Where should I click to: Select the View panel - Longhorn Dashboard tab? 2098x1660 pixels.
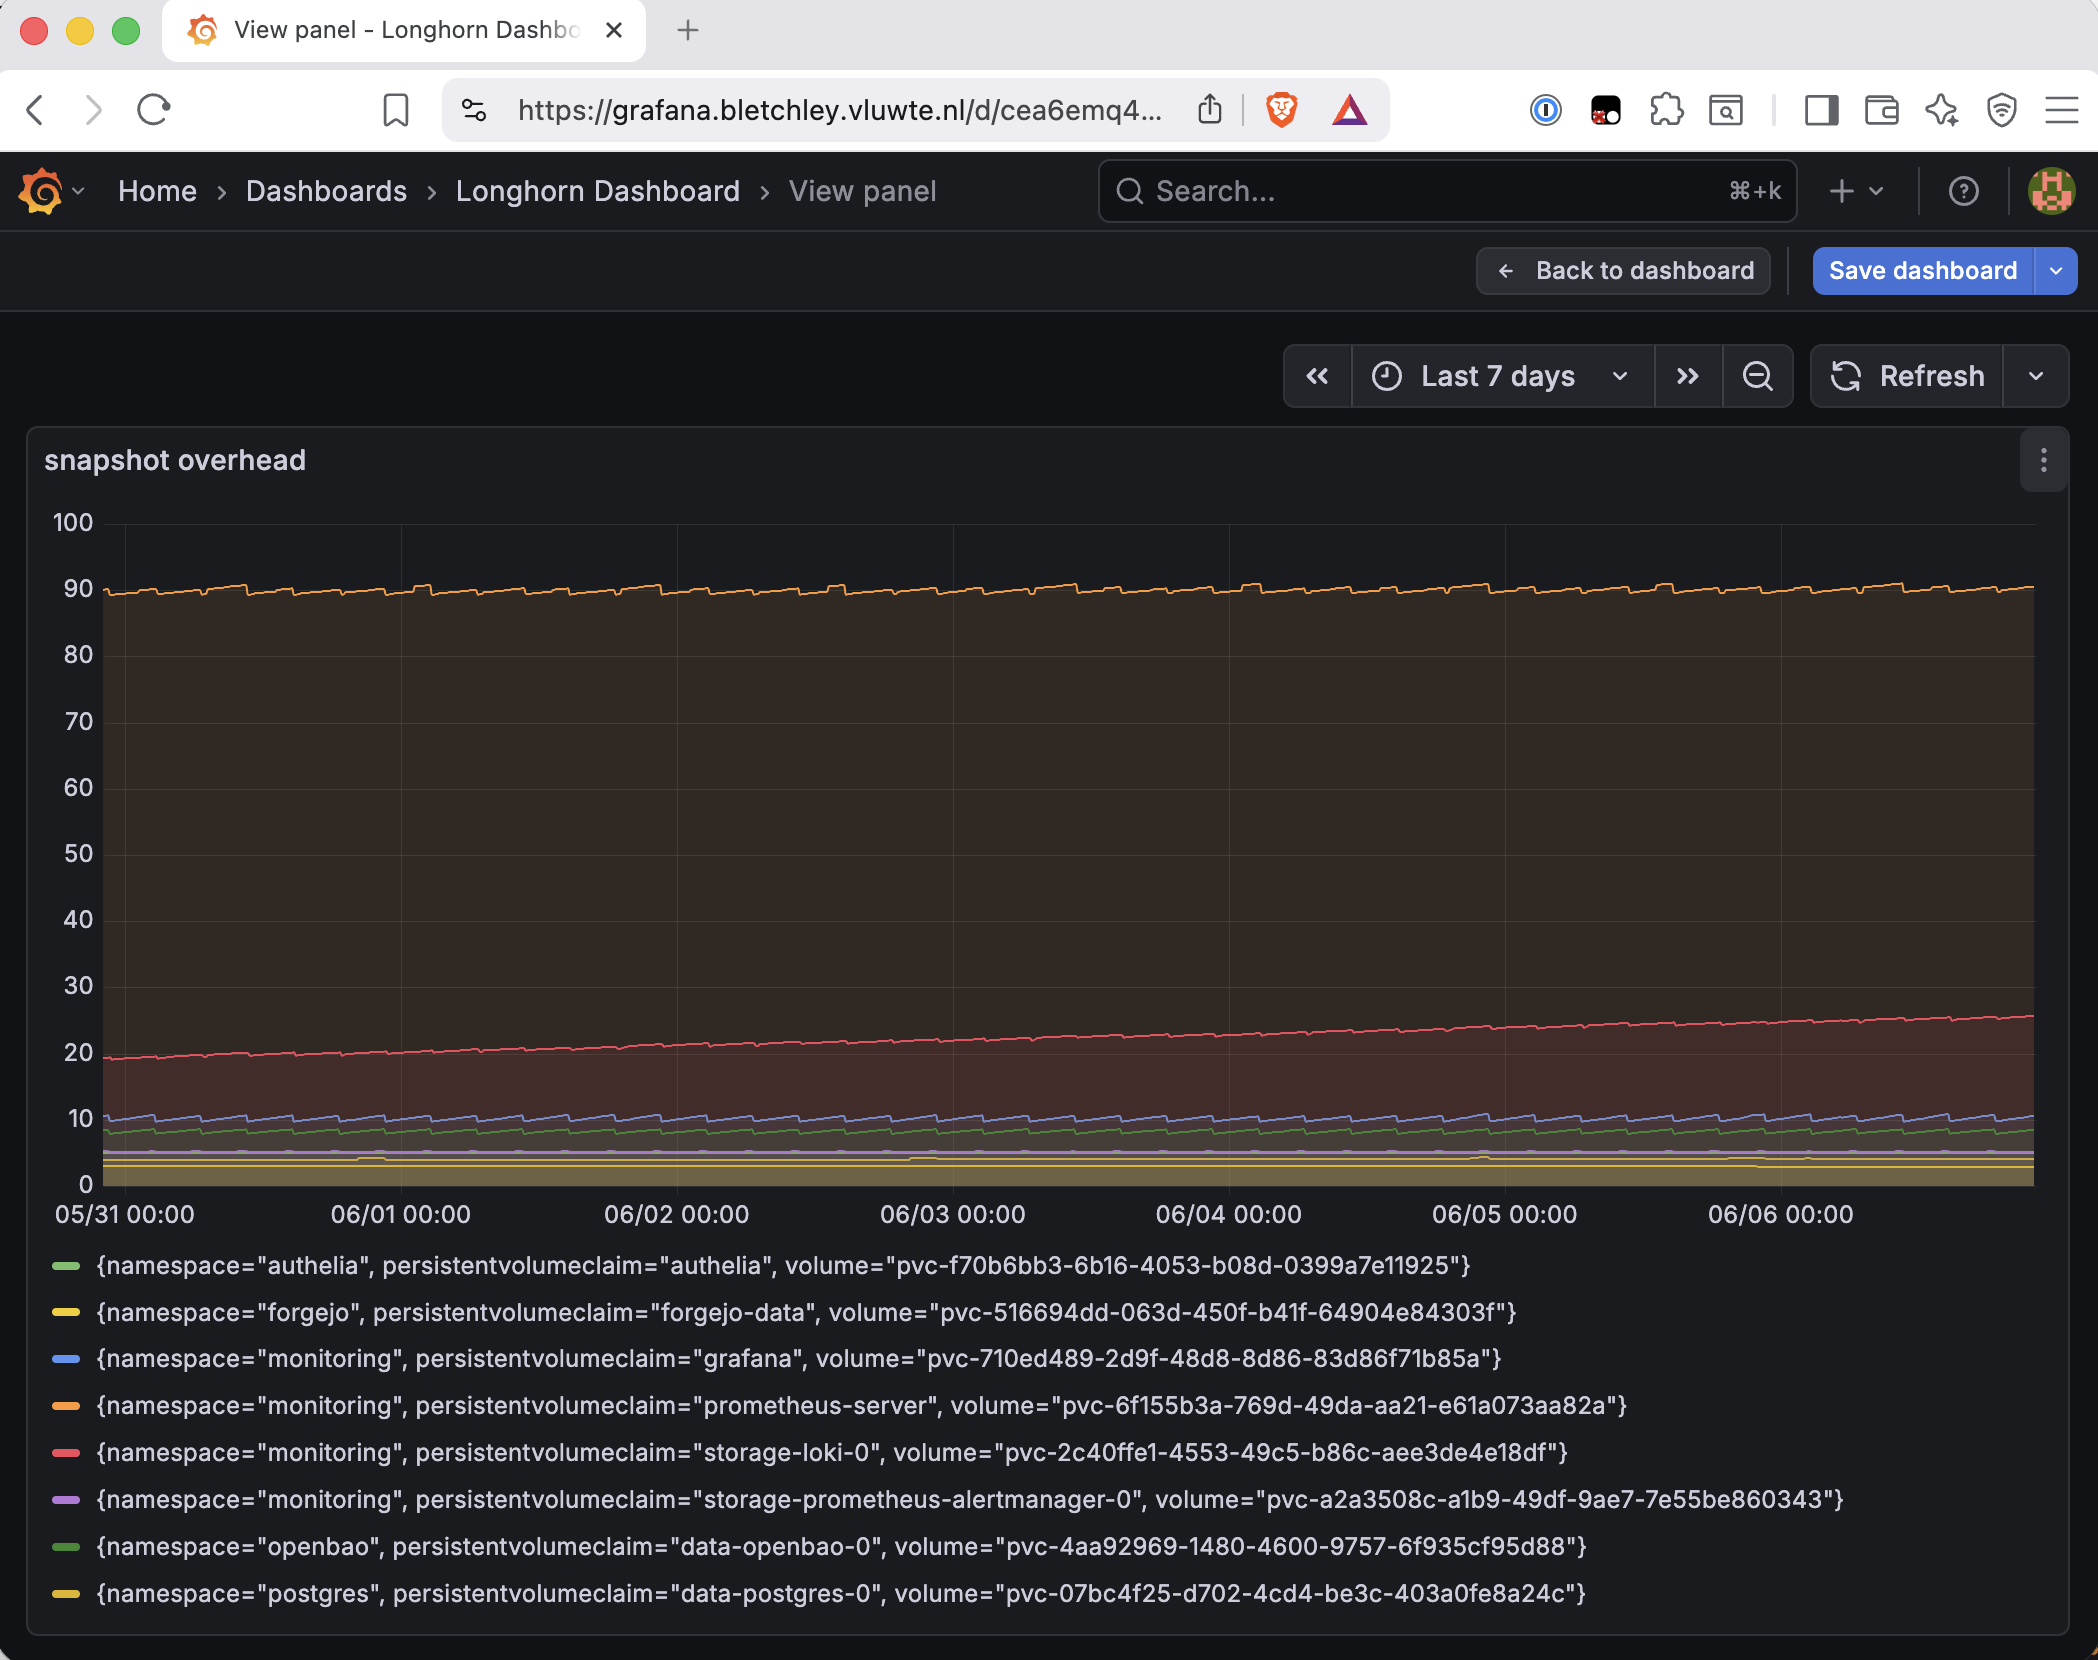[404, 30]
